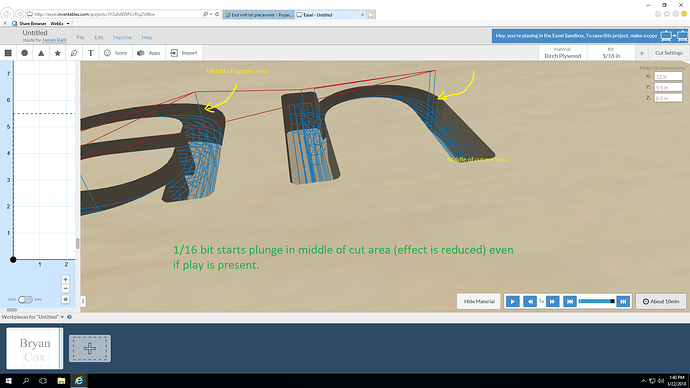690x388 pixels.
Task: Reset canvas view with home icon
Action: pos(65,299)
